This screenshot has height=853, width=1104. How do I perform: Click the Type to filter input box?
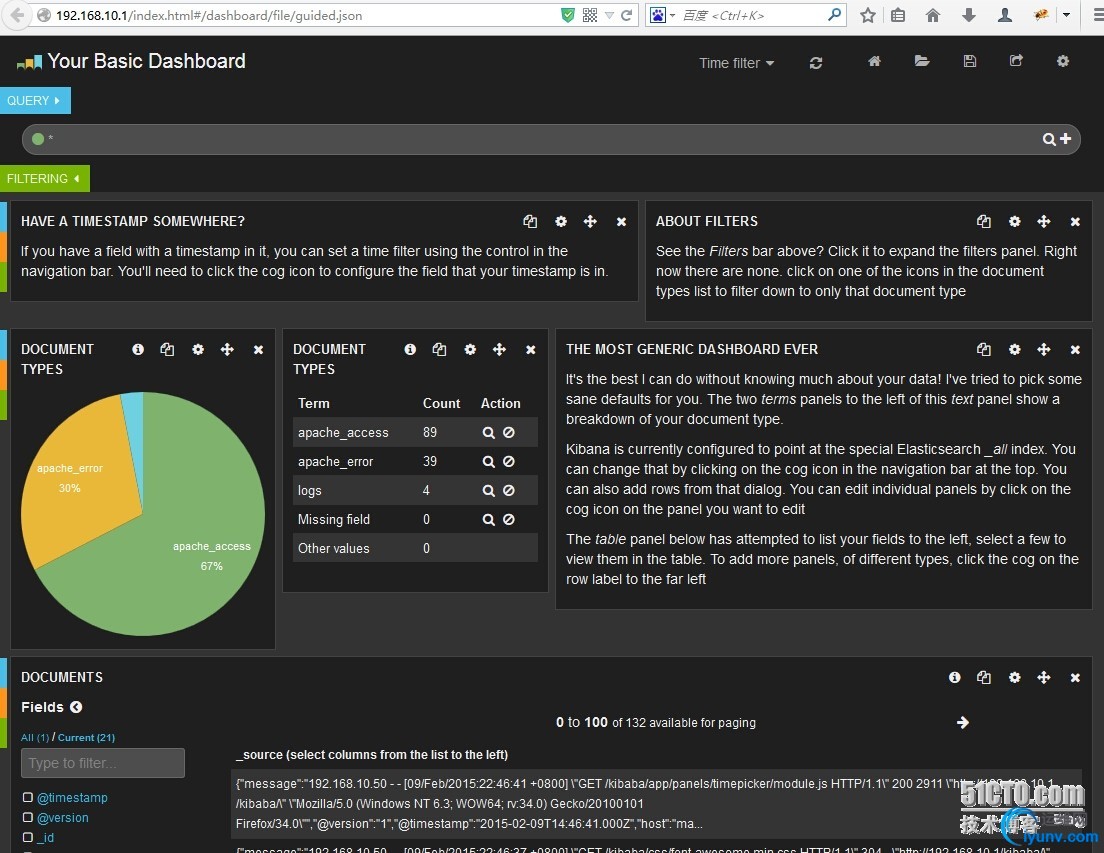pos(103,763)
